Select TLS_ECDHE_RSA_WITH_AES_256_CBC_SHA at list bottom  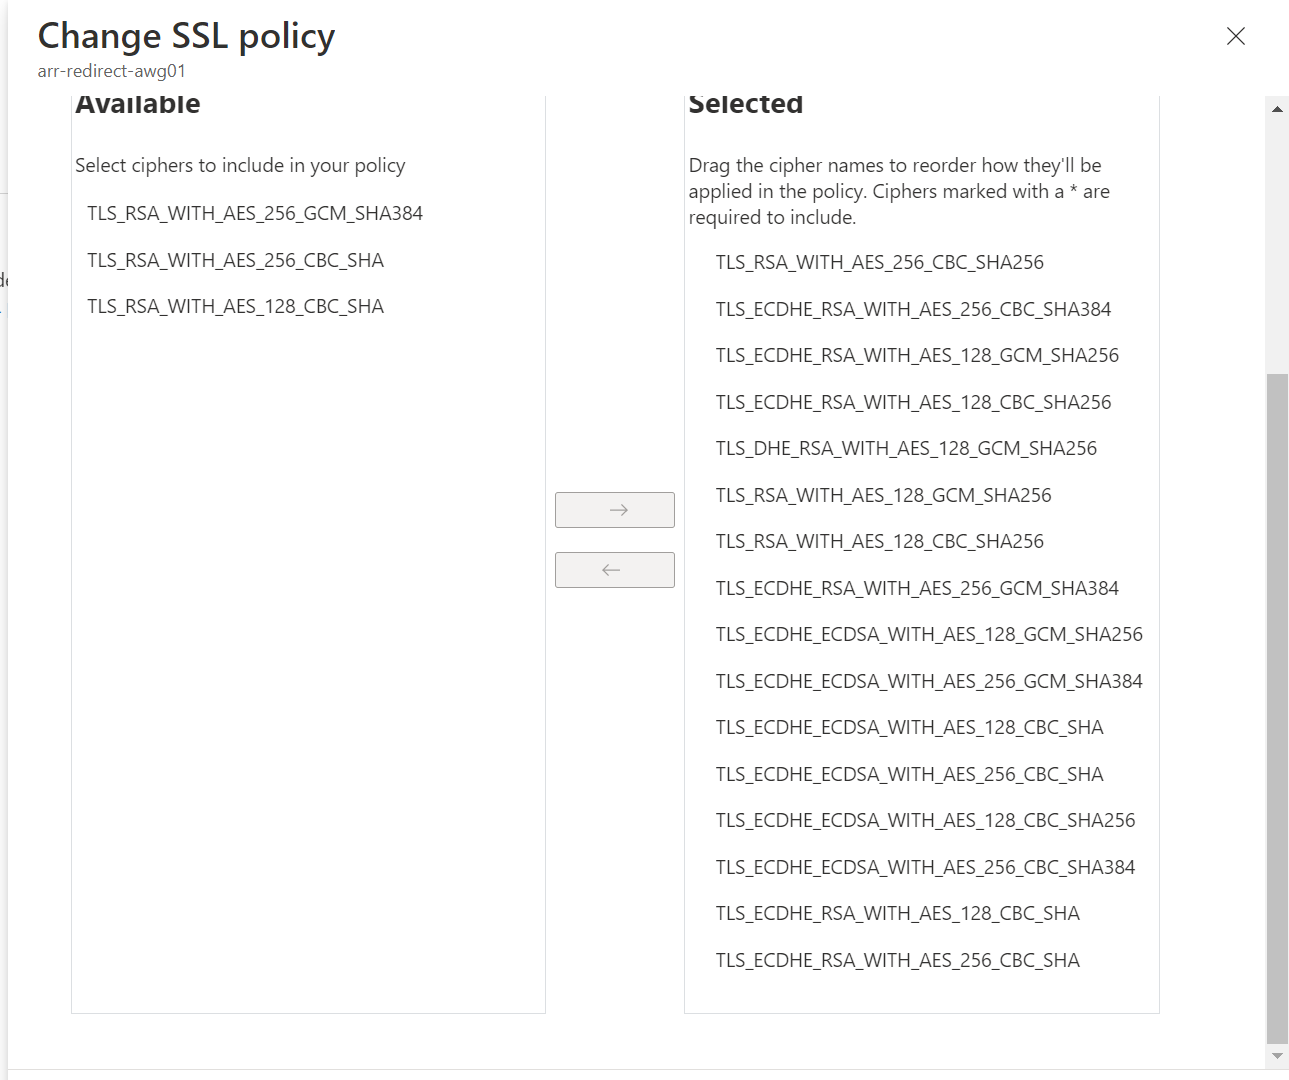point(897,960)
